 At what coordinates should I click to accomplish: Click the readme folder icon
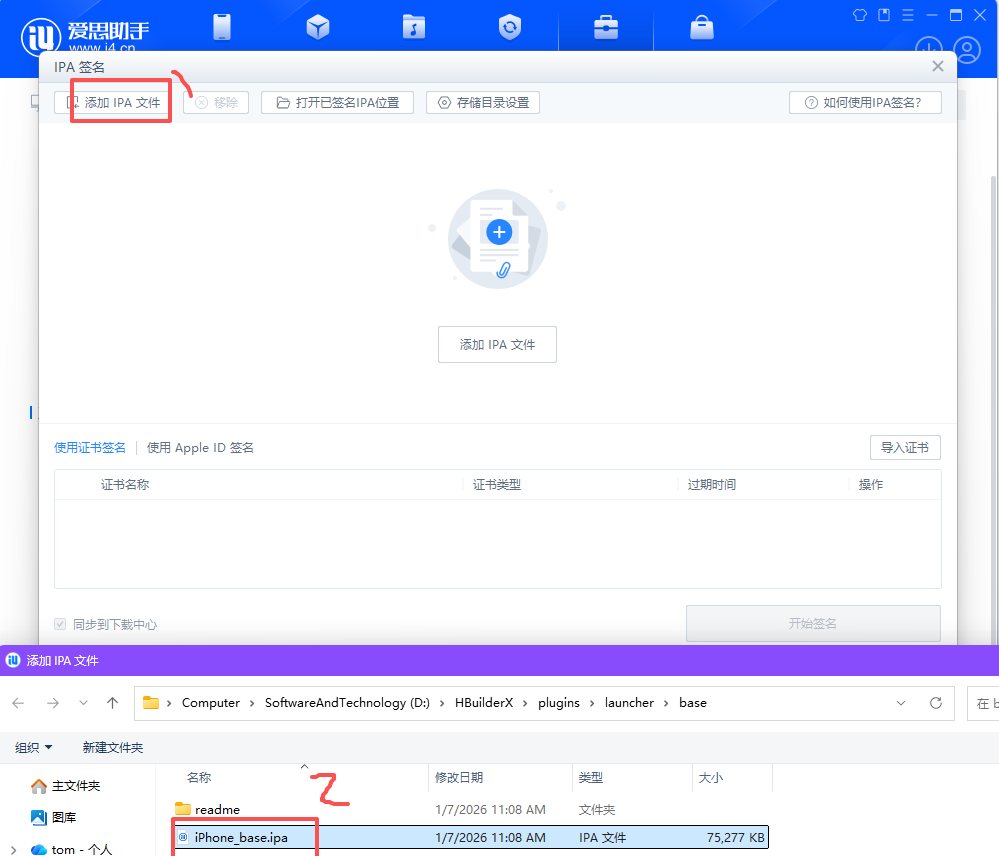coord(183,809)
